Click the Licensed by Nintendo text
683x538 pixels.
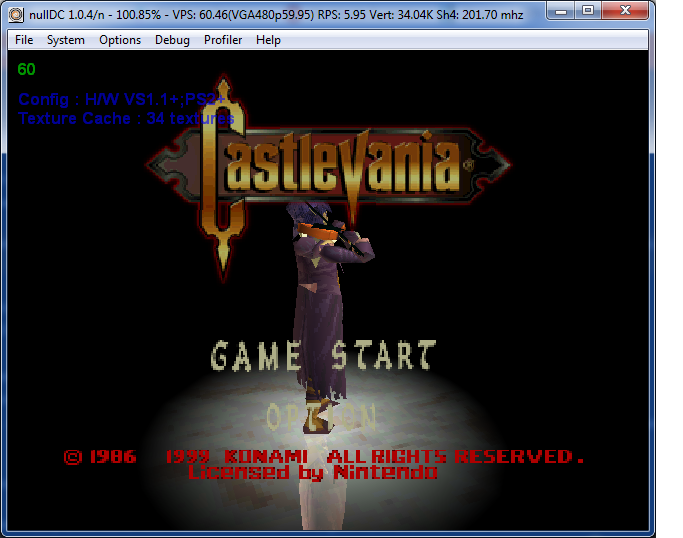click(313, 473)
